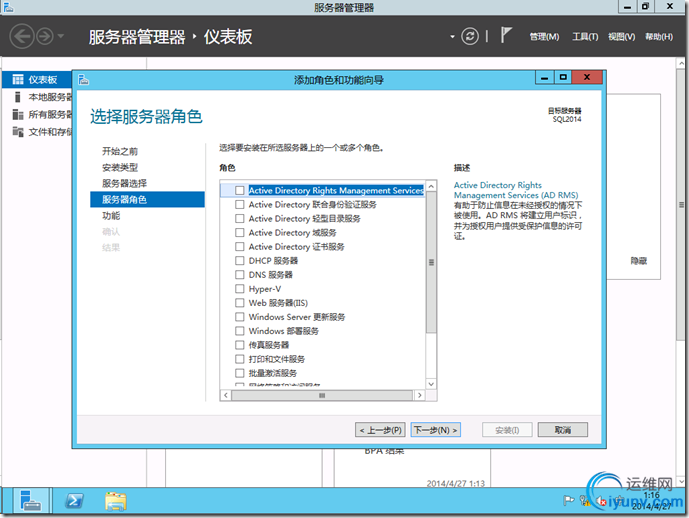Click roles list scroll up arrow

pos(431,186)
